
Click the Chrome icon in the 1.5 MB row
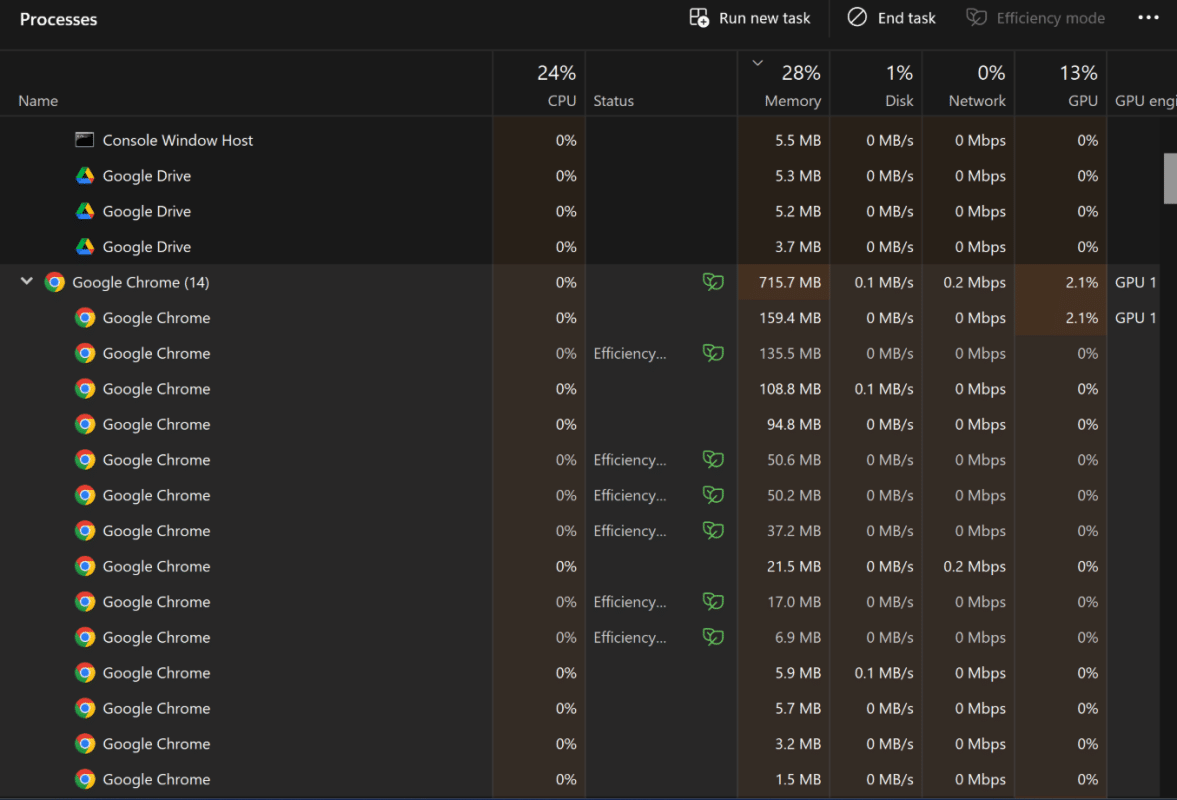coord(85,779)
